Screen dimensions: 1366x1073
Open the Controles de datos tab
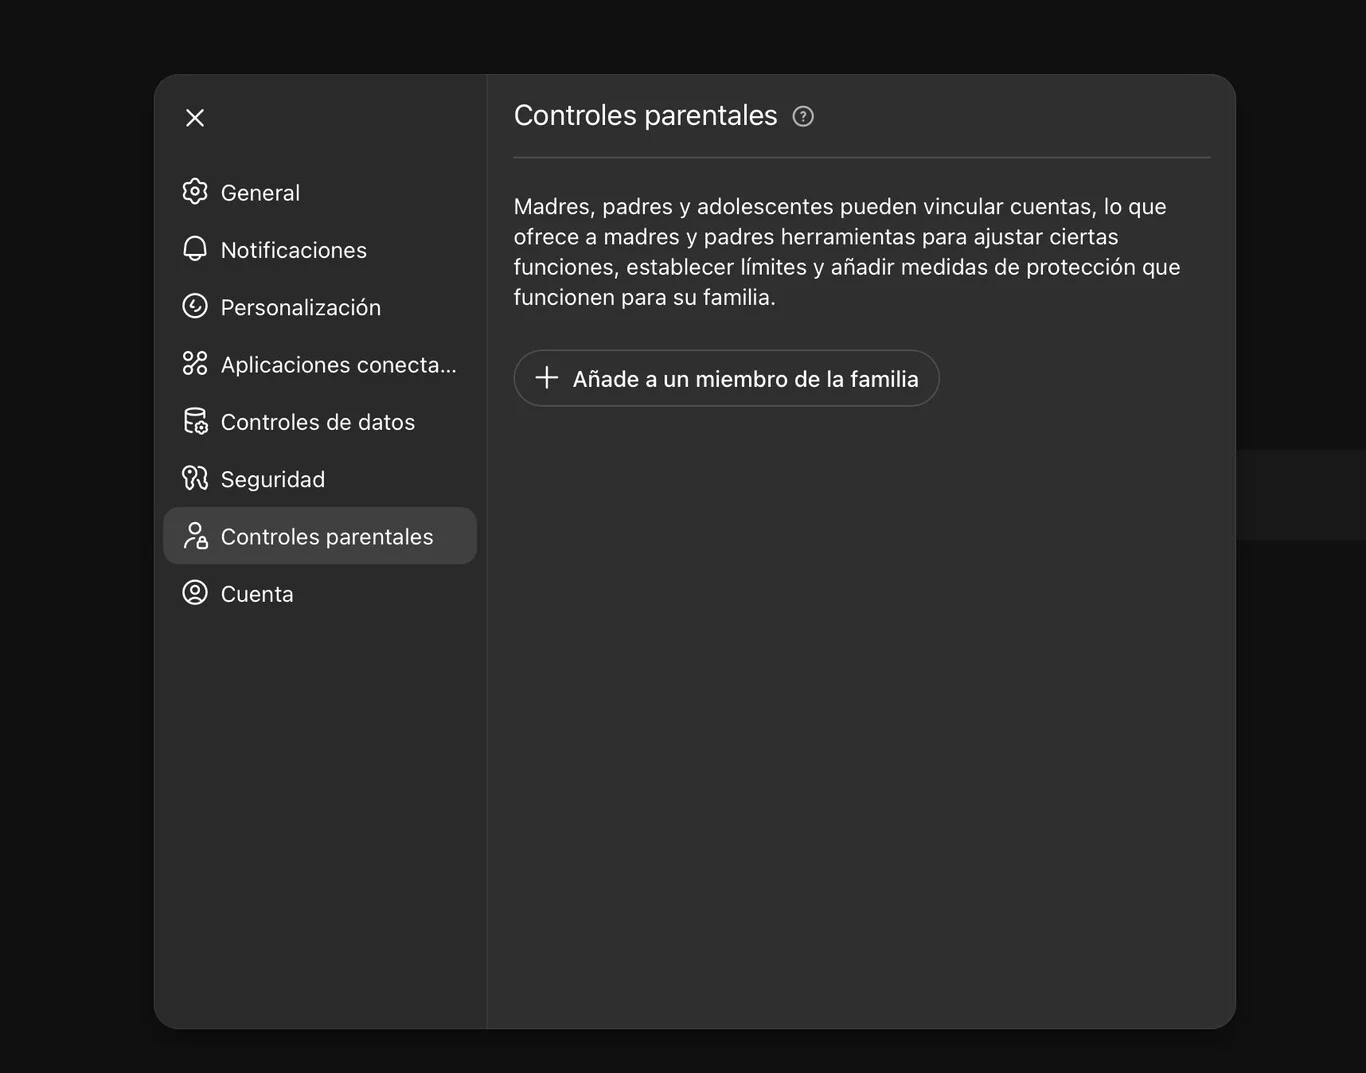tap(317, 422)
